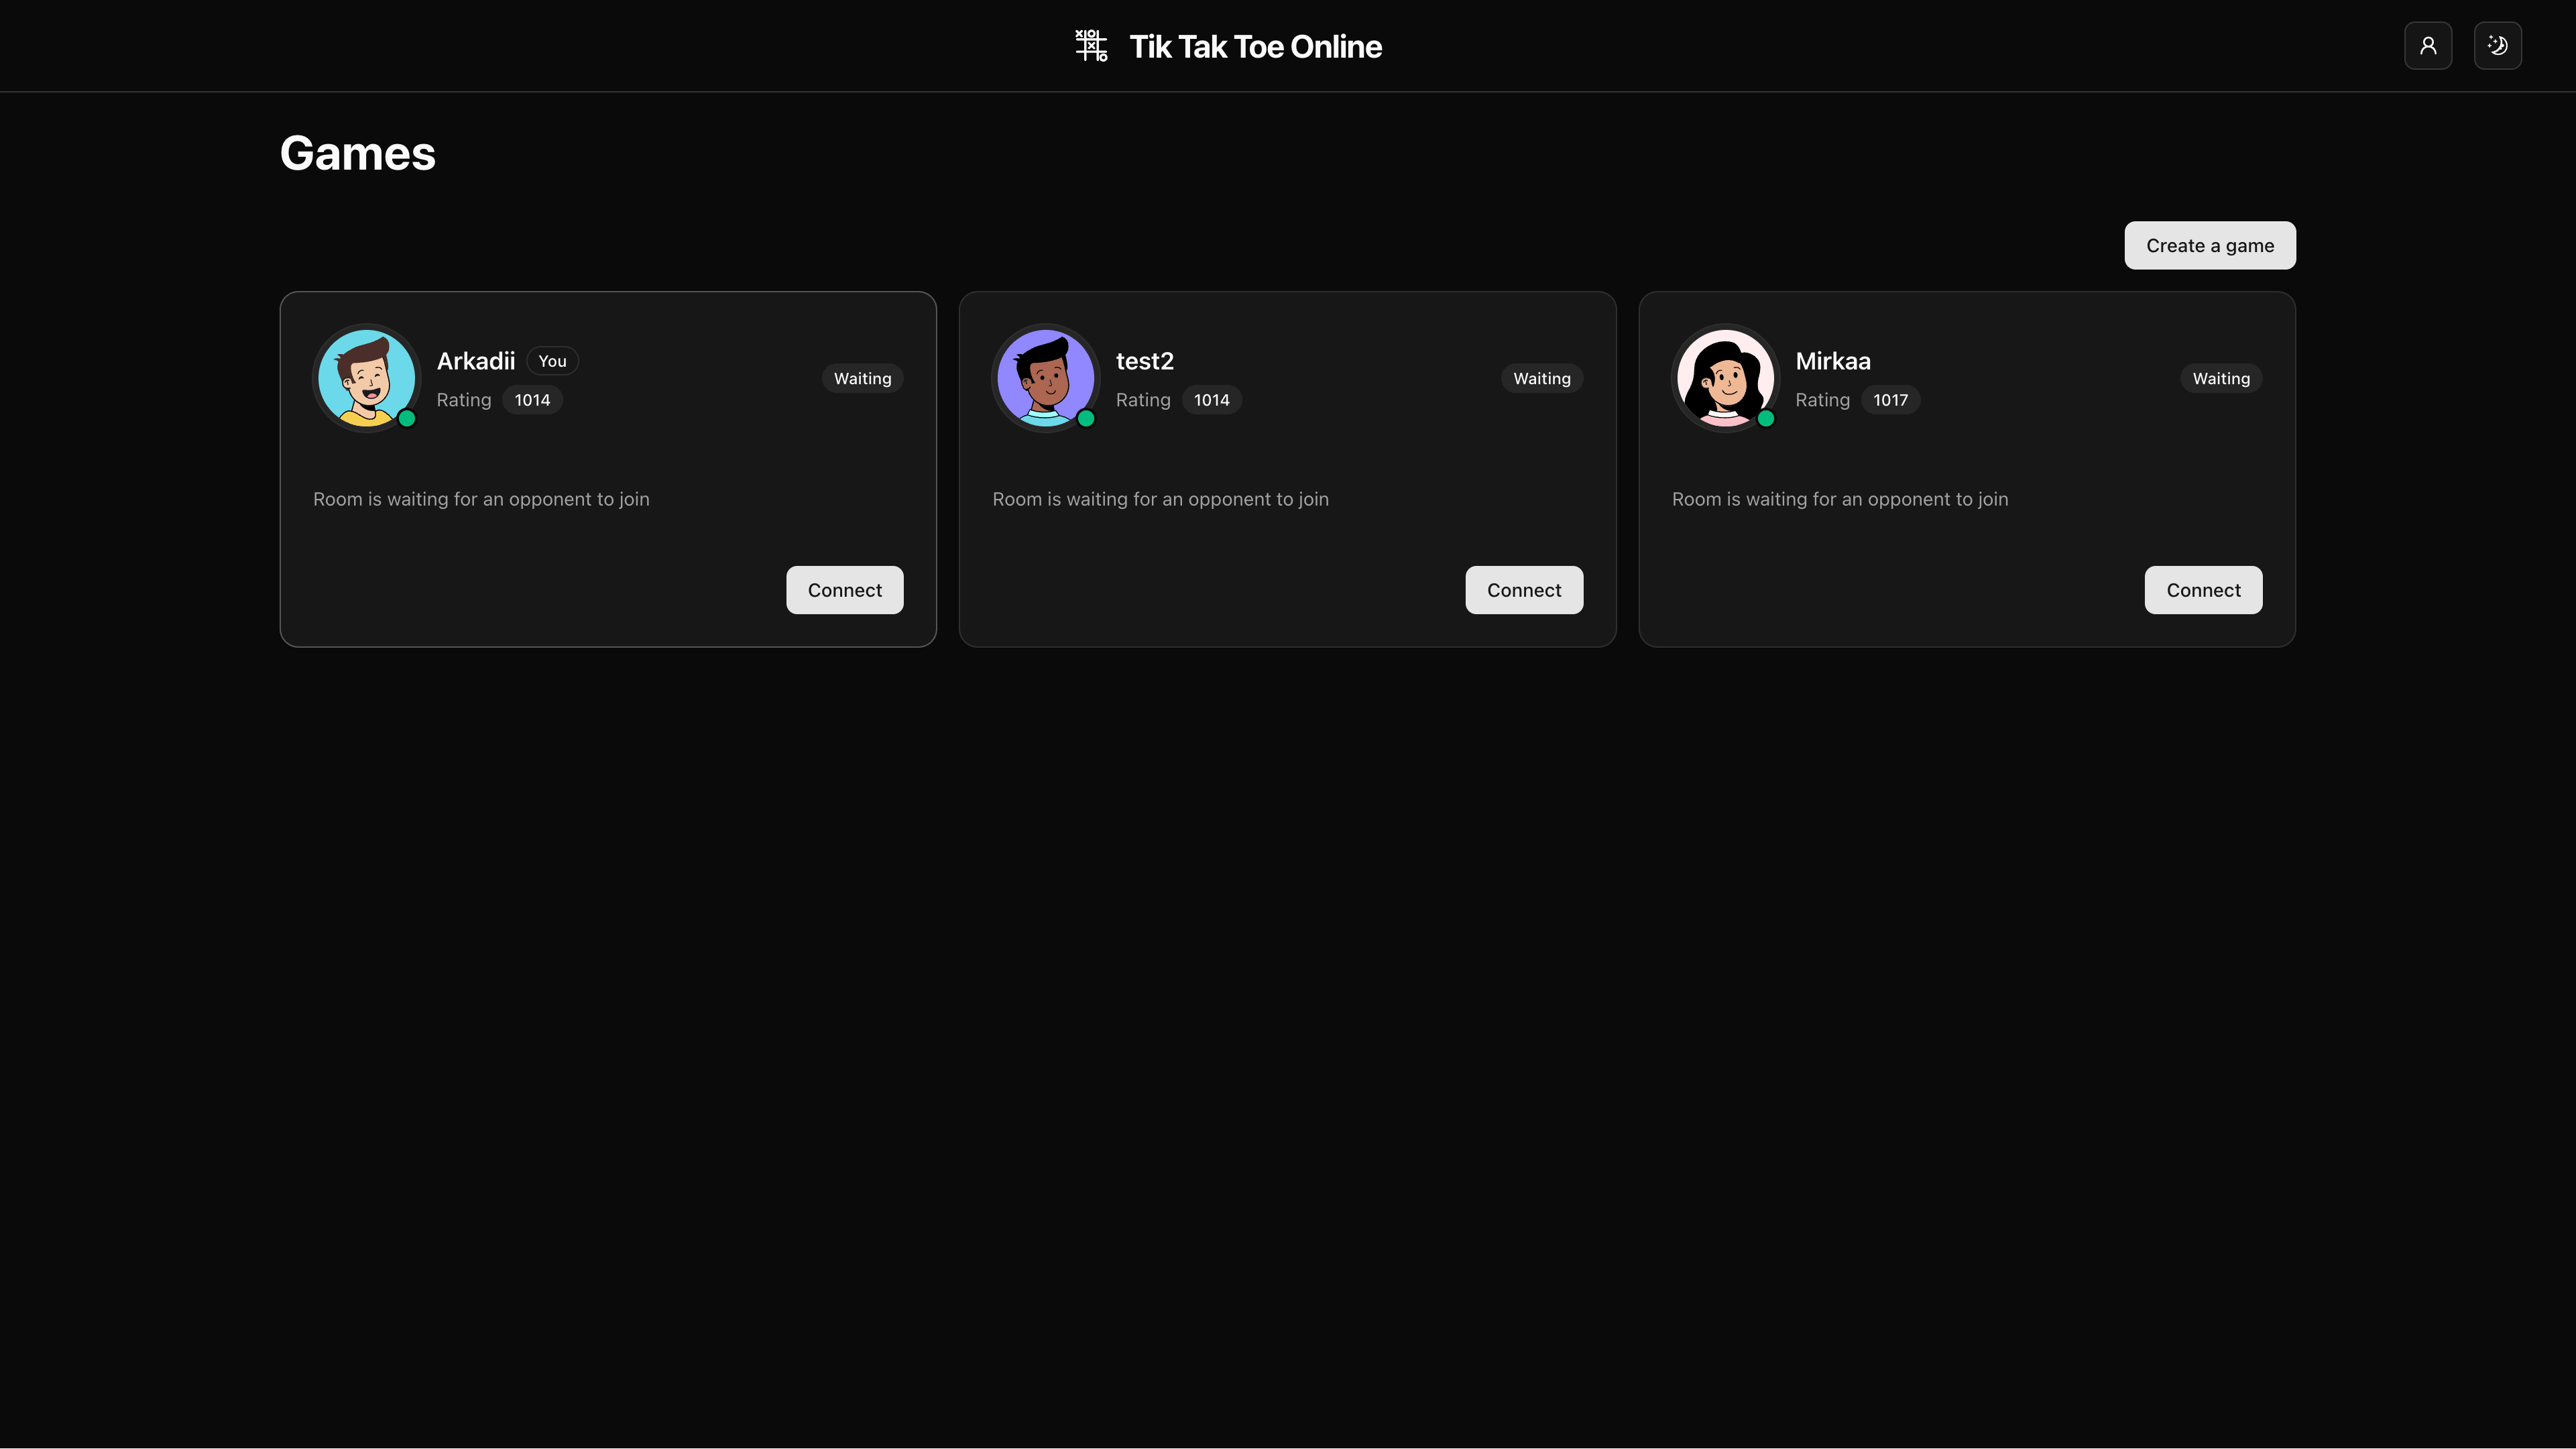Click Arkadii's rating value 1014
This screenshot has width=2576, height=1449.
pos(531,399)
